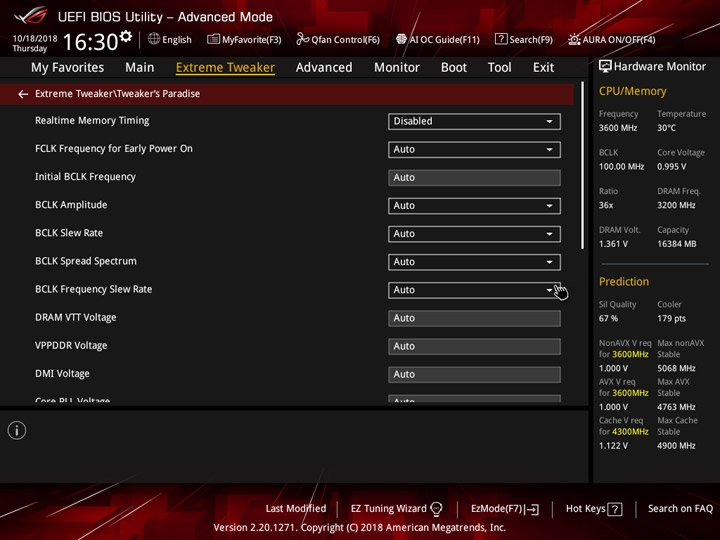Click the Last Modified button

(296, 509)
